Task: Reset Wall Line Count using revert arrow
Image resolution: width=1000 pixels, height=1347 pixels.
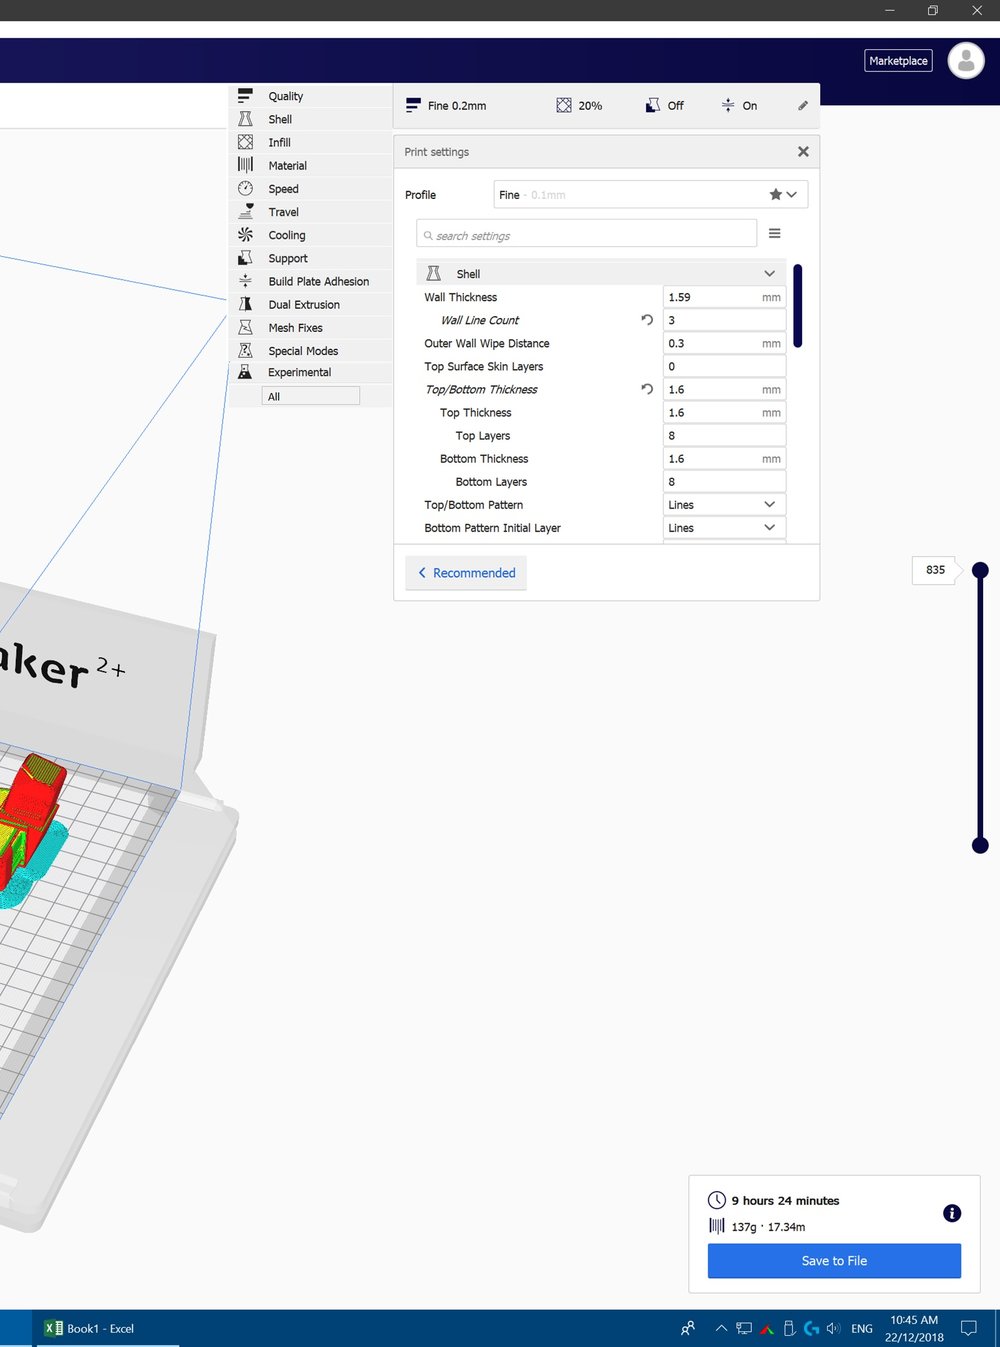Action: (647, 320)
